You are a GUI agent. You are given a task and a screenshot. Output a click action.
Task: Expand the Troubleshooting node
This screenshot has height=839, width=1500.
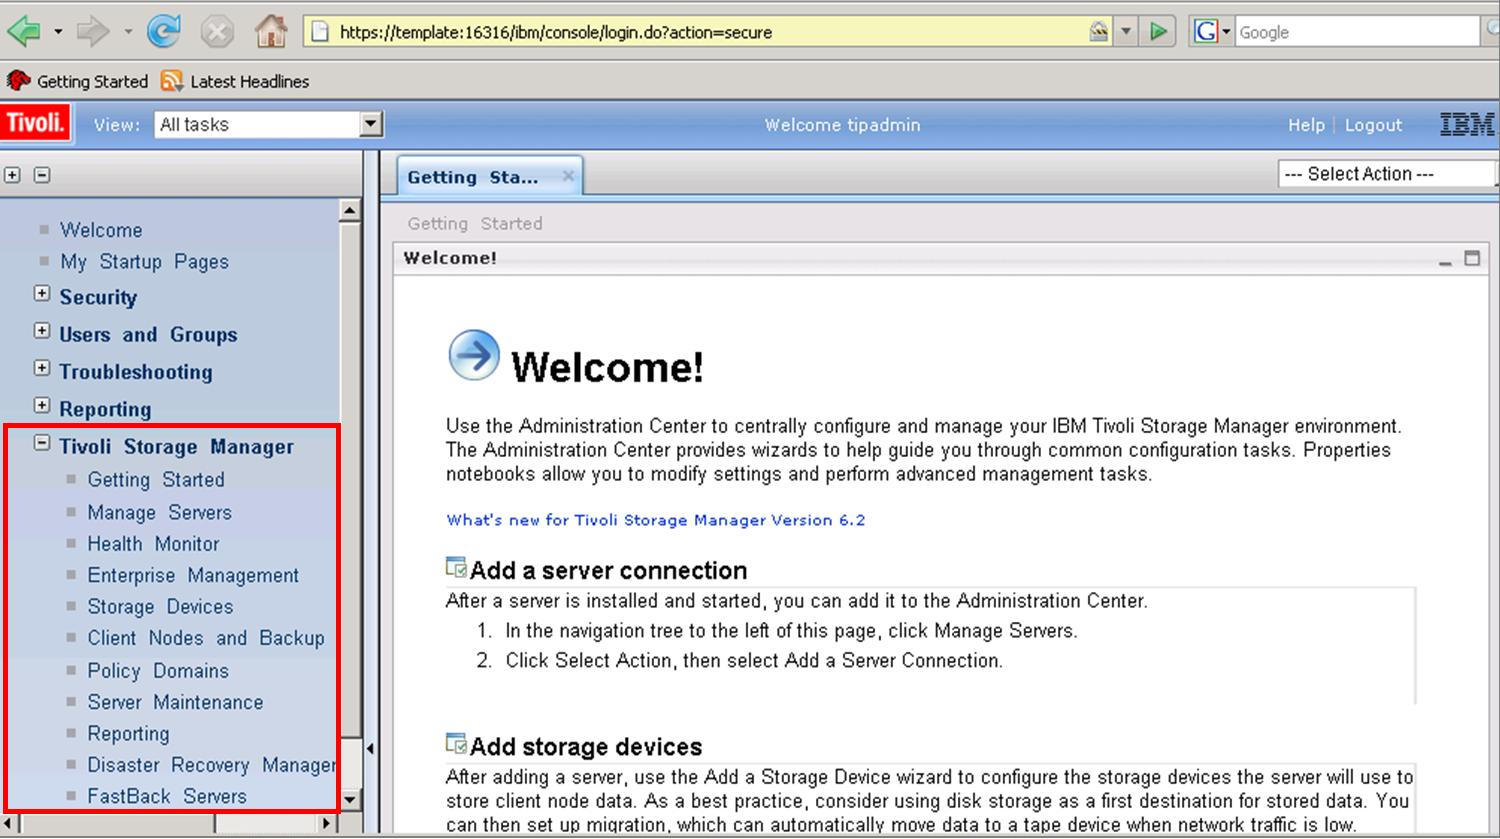pos(42,368)
